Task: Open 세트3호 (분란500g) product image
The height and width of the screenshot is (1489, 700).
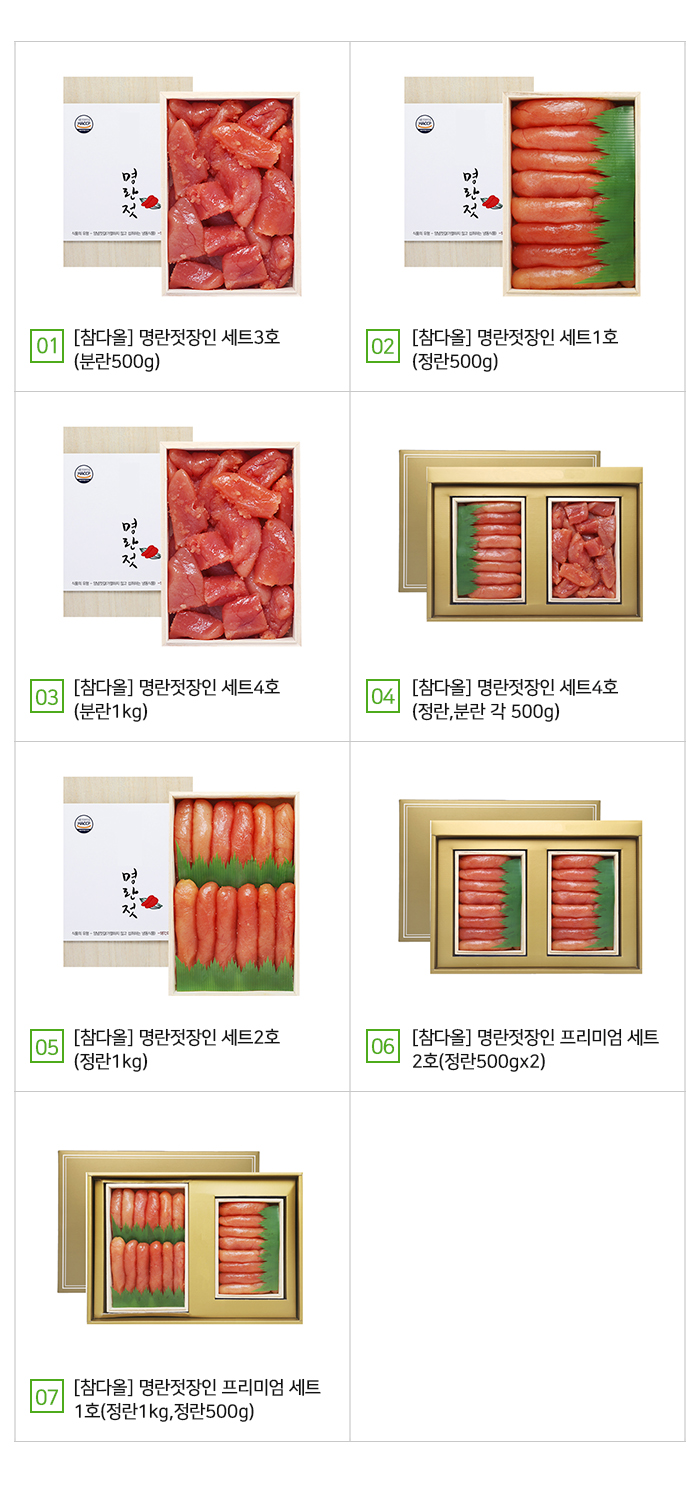Action: [x=182, y=186]
